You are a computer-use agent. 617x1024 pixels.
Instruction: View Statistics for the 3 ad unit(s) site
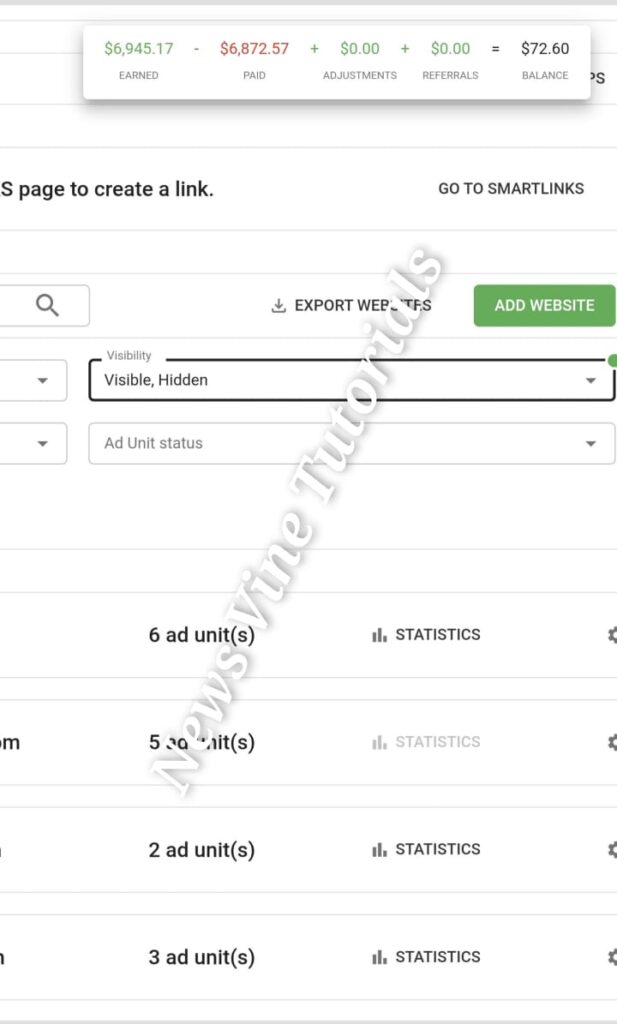[x=427, y=957]
